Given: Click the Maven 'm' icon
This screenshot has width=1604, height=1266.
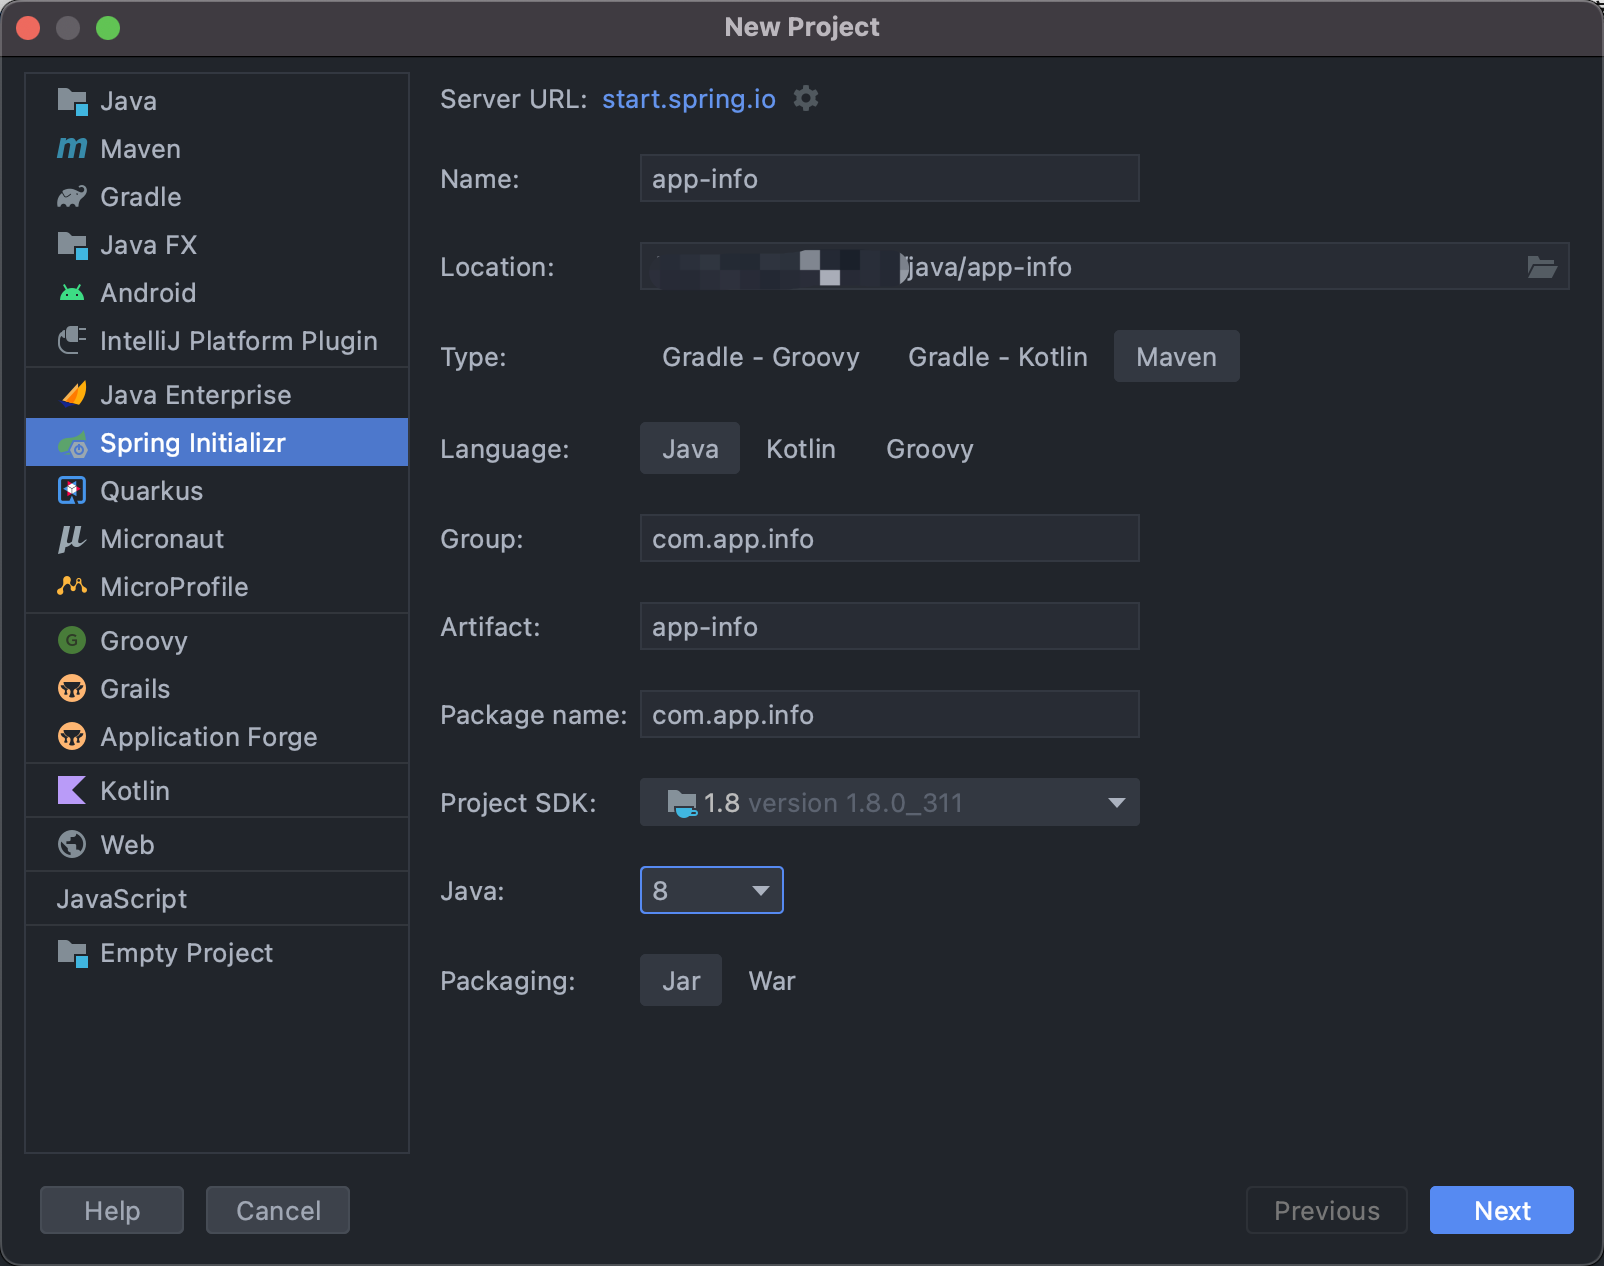Looking at the screenshot, I should coord(72,149).
